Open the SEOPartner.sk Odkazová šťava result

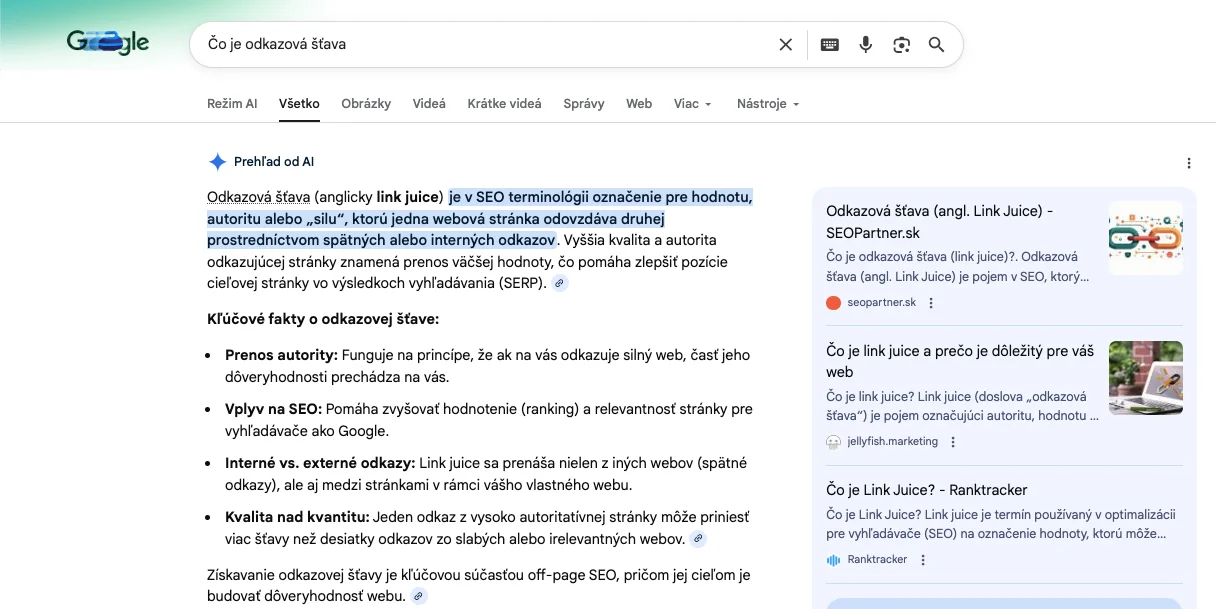pos(939,221)
